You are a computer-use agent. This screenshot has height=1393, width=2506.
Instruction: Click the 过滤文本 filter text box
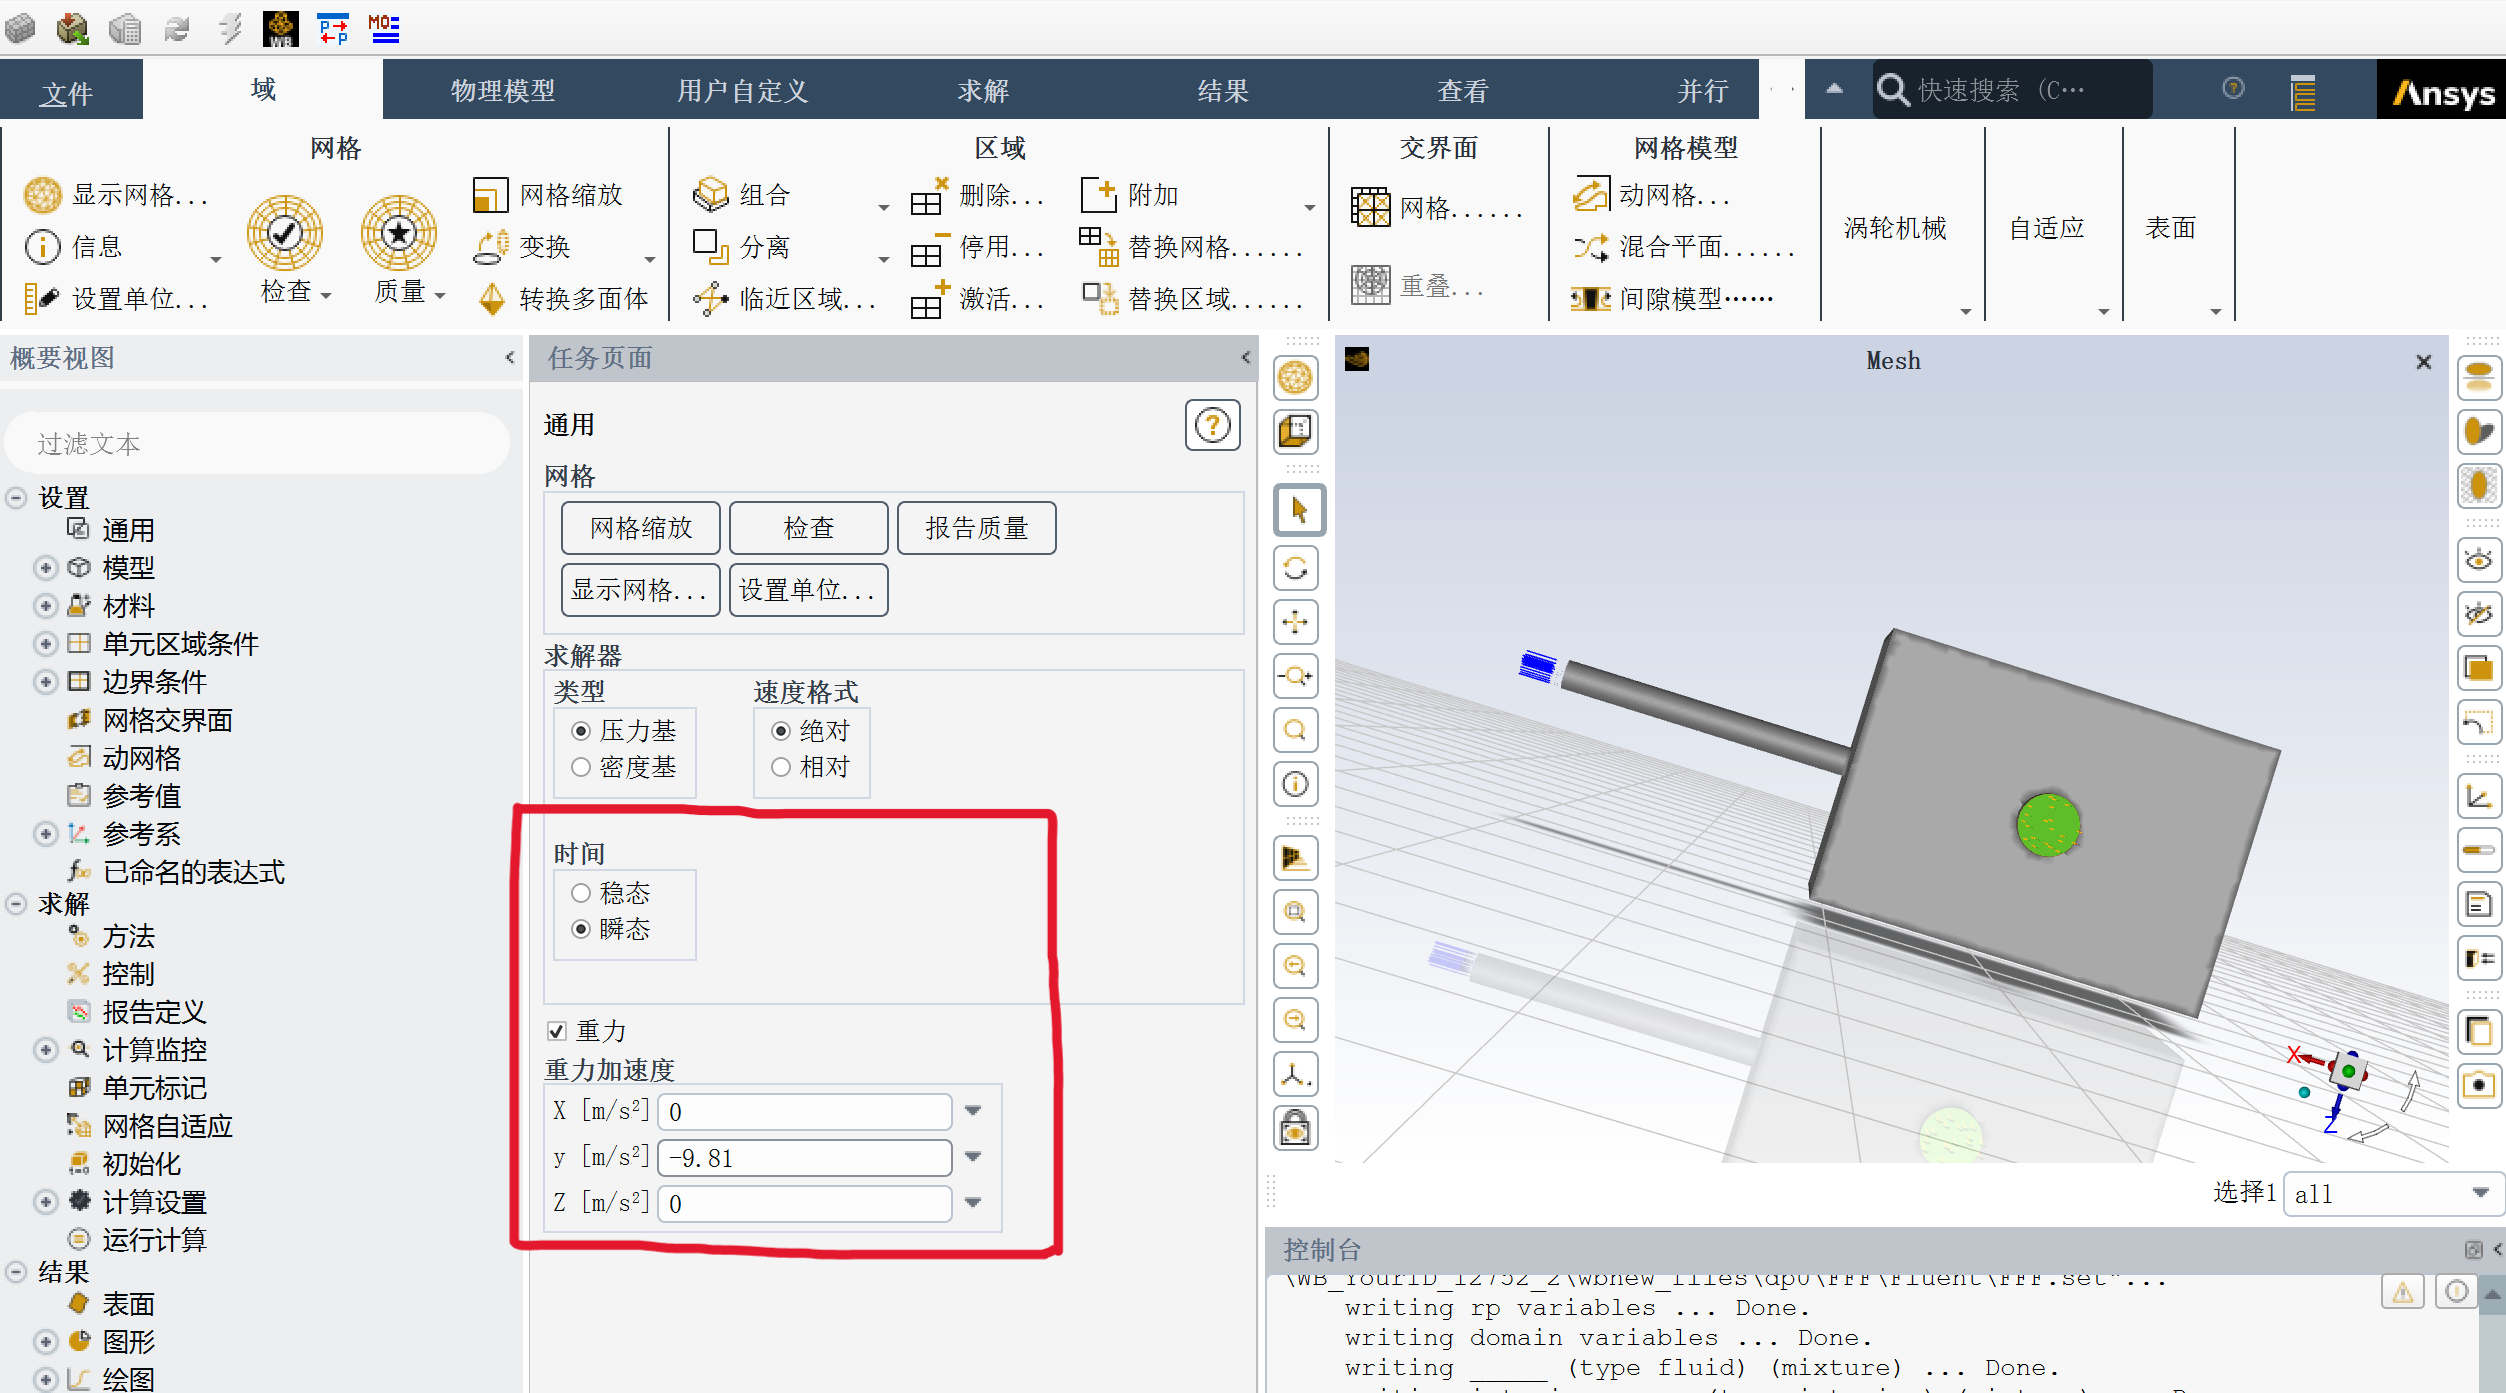pos(257,444)
